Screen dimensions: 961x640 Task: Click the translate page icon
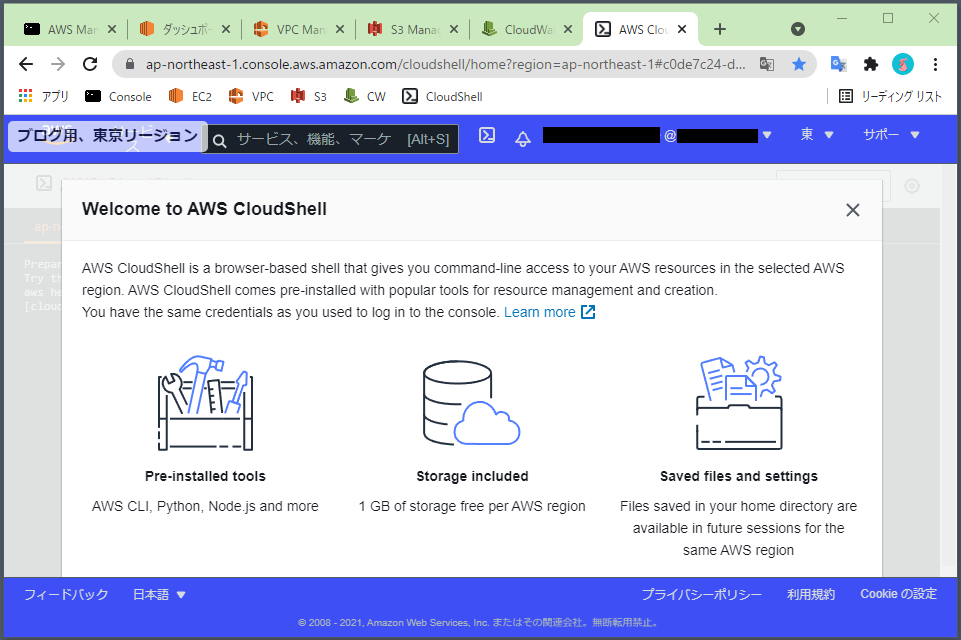767,64
